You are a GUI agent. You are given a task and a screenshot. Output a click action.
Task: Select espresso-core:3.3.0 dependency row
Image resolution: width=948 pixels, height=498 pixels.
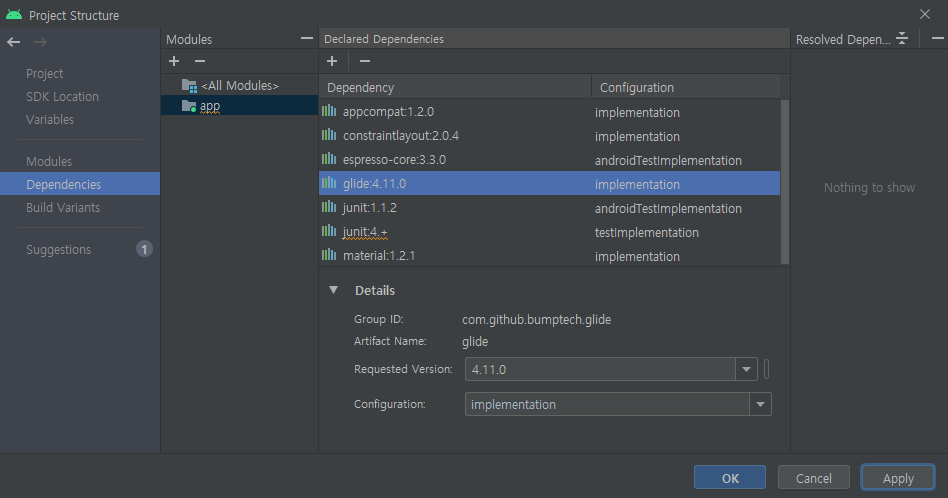coord(549,160)
